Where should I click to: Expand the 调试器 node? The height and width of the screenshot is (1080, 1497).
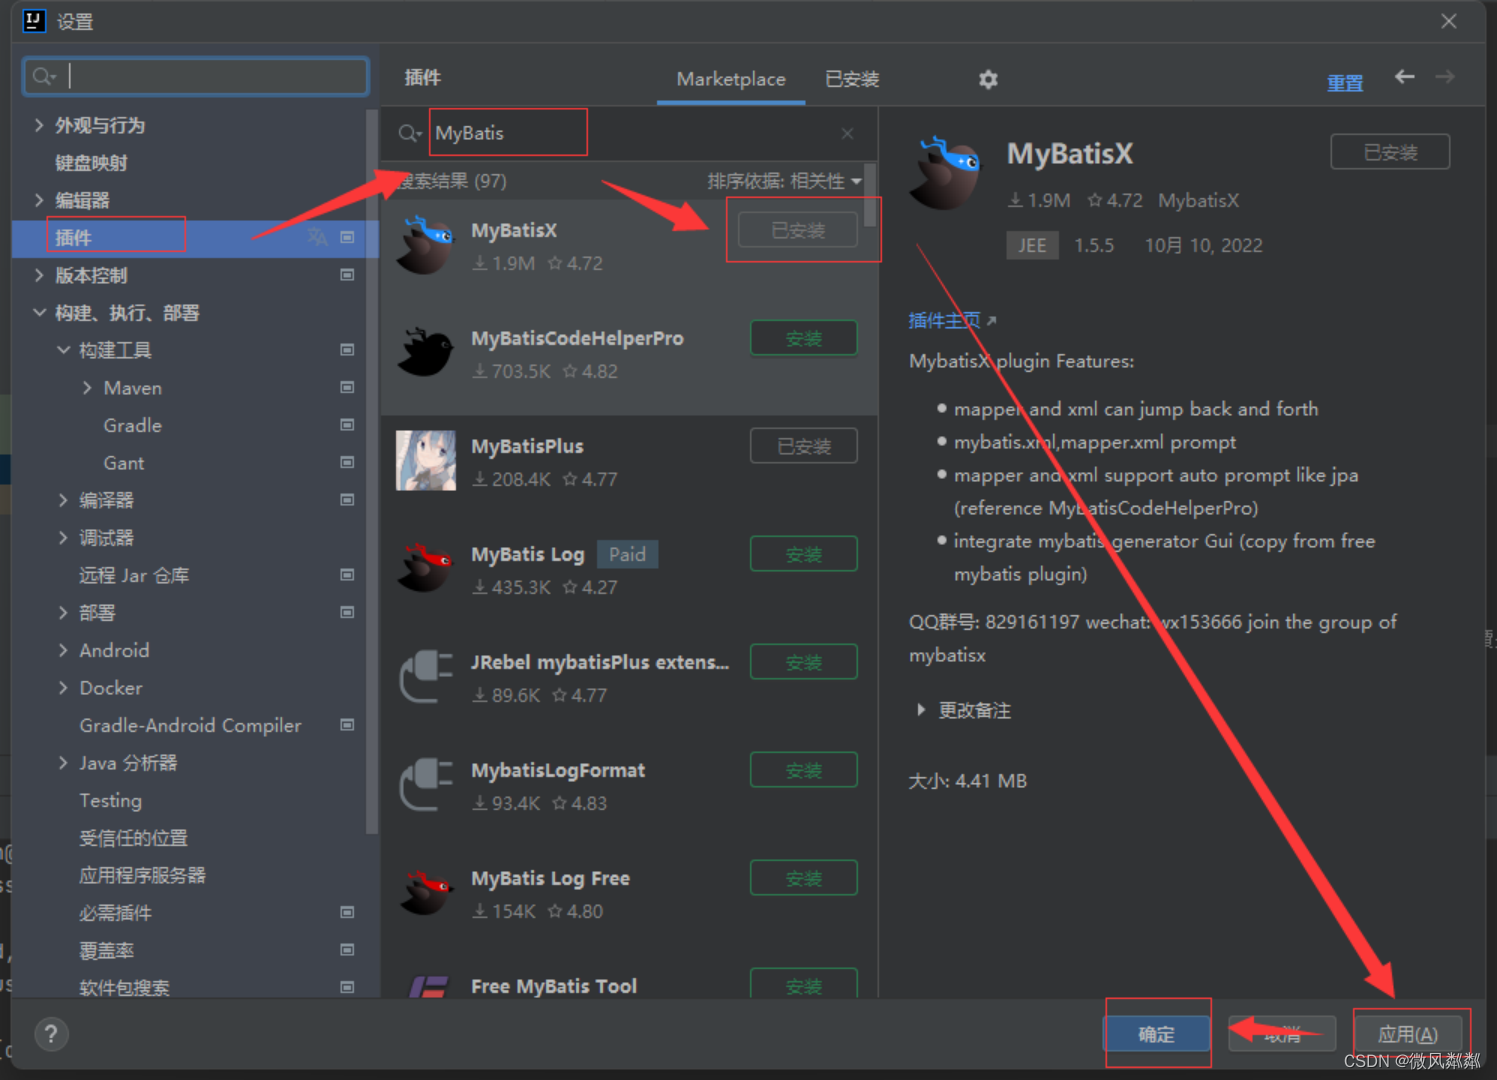coord(63,537)
